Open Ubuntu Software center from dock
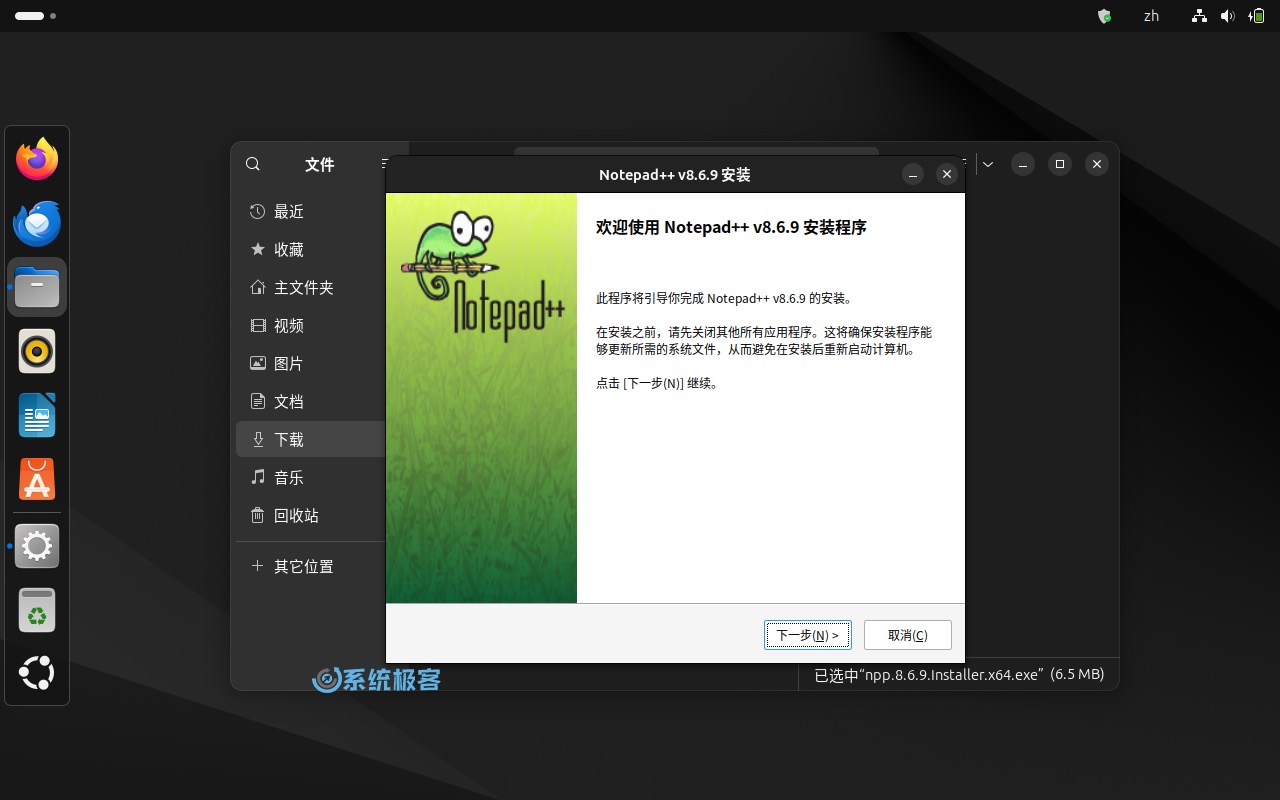 [x=37, y=479]
